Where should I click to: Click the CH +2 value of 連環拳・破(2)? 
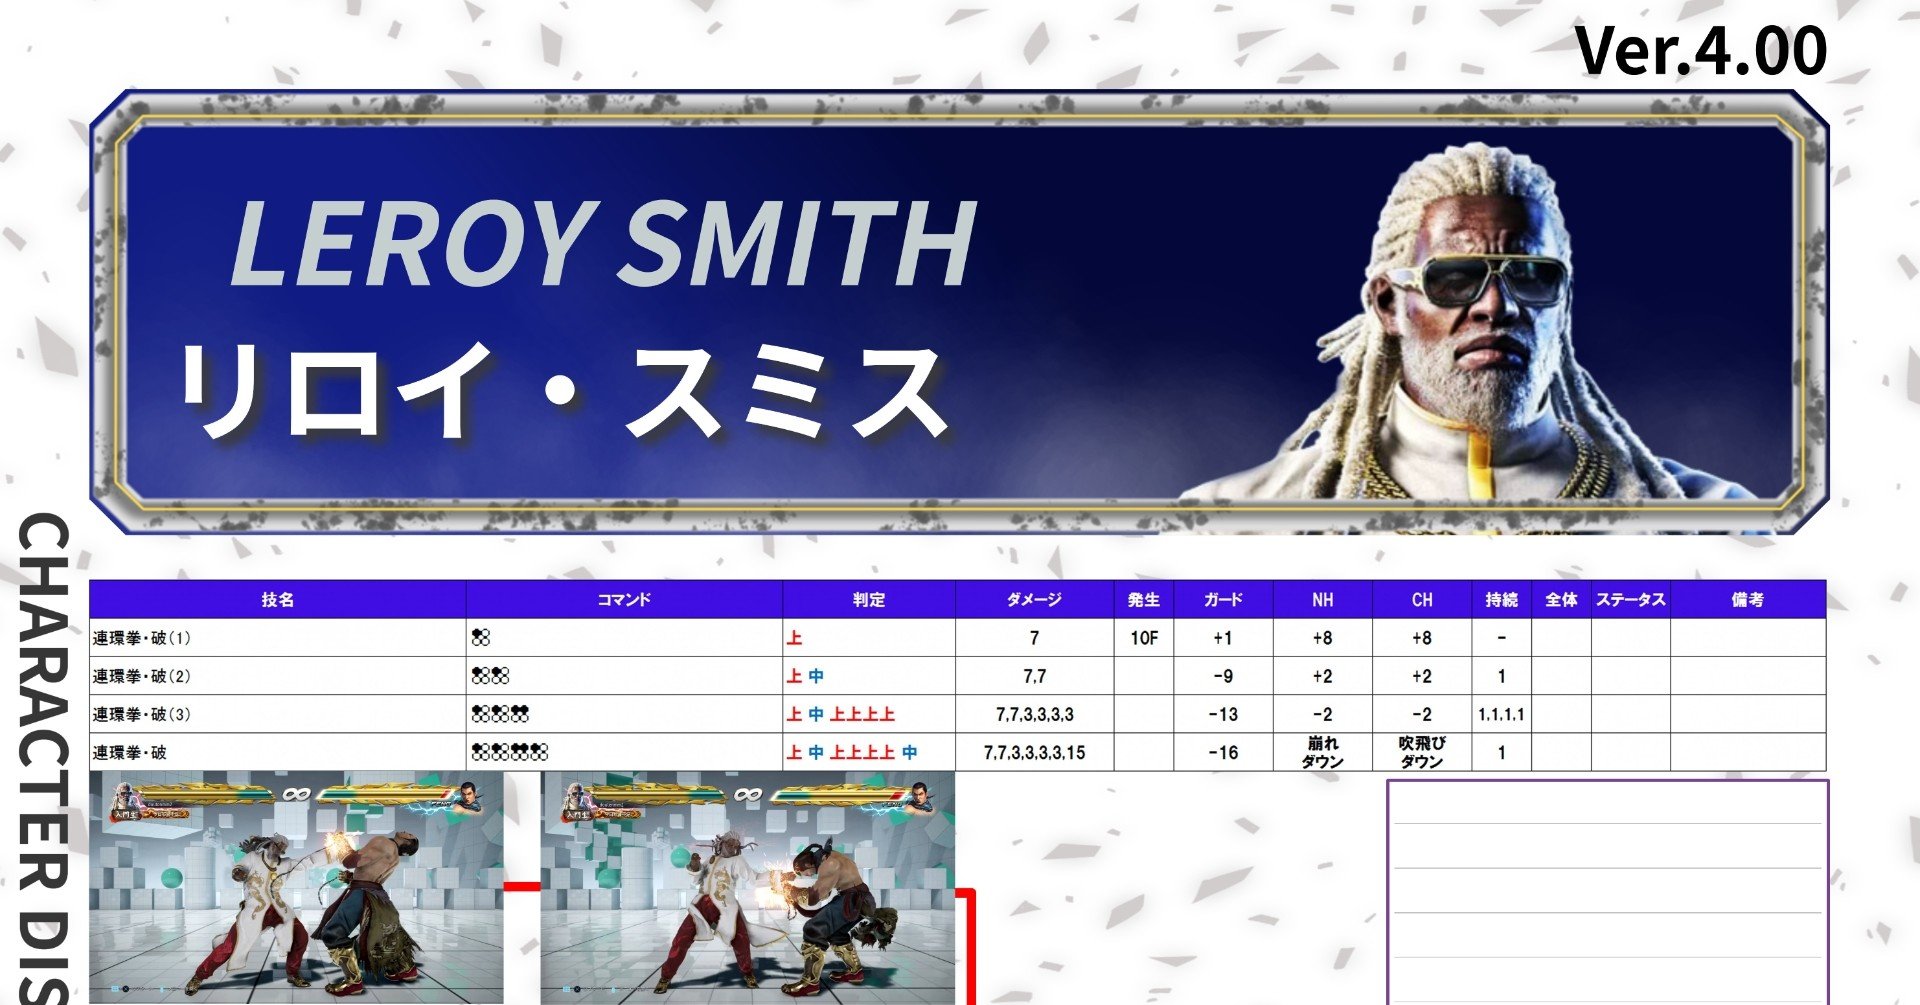(x=1422, y=676)
